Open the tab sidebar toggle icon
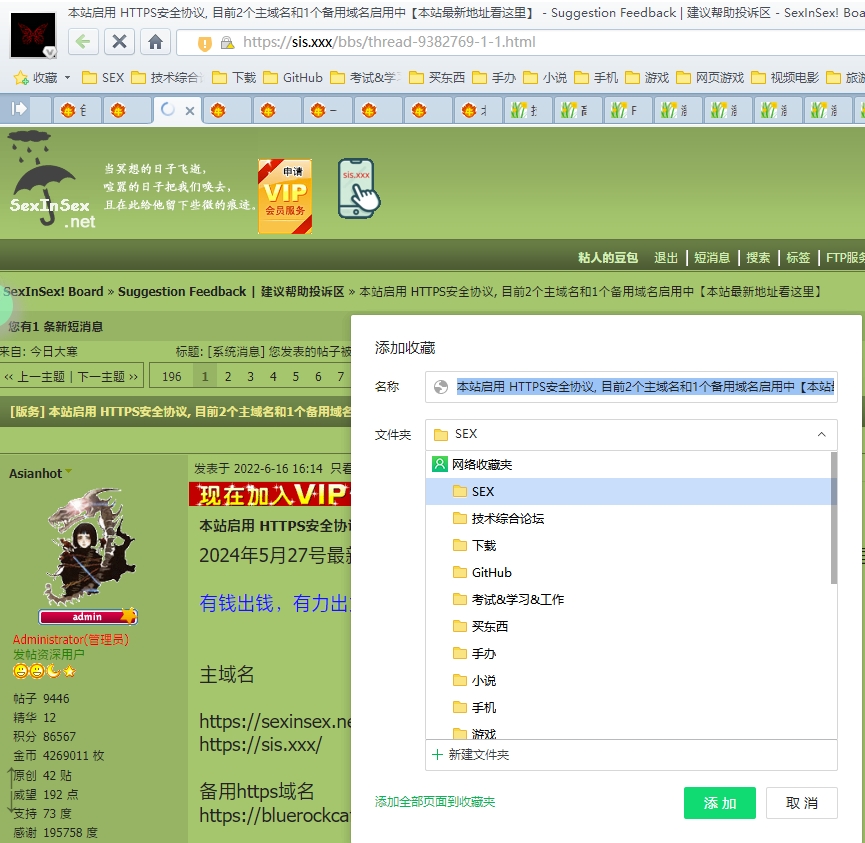The height and width of the screenshot is (843, 865). tap(19, 109)
